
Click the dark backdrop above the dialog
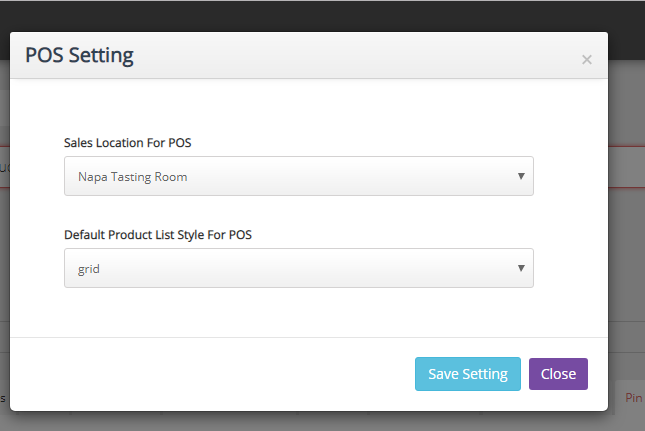click(x=320, y=14)
